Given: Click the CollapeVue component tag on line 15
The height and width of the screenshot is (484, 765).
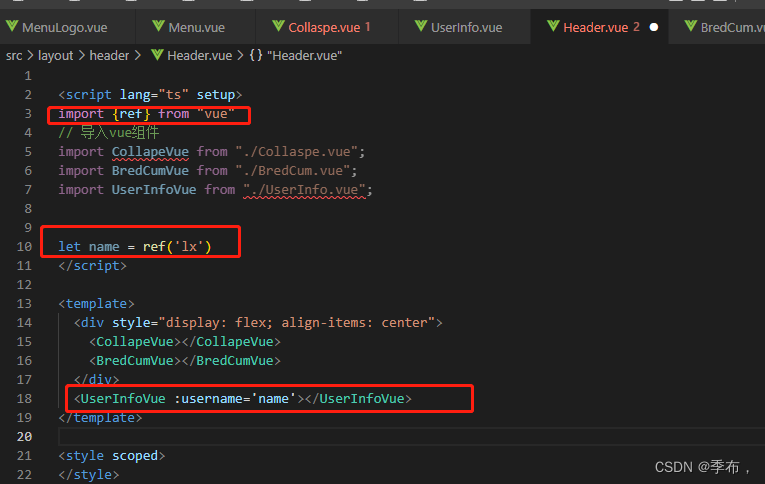Looking at the screenshot, I should (x=185, y=342).
